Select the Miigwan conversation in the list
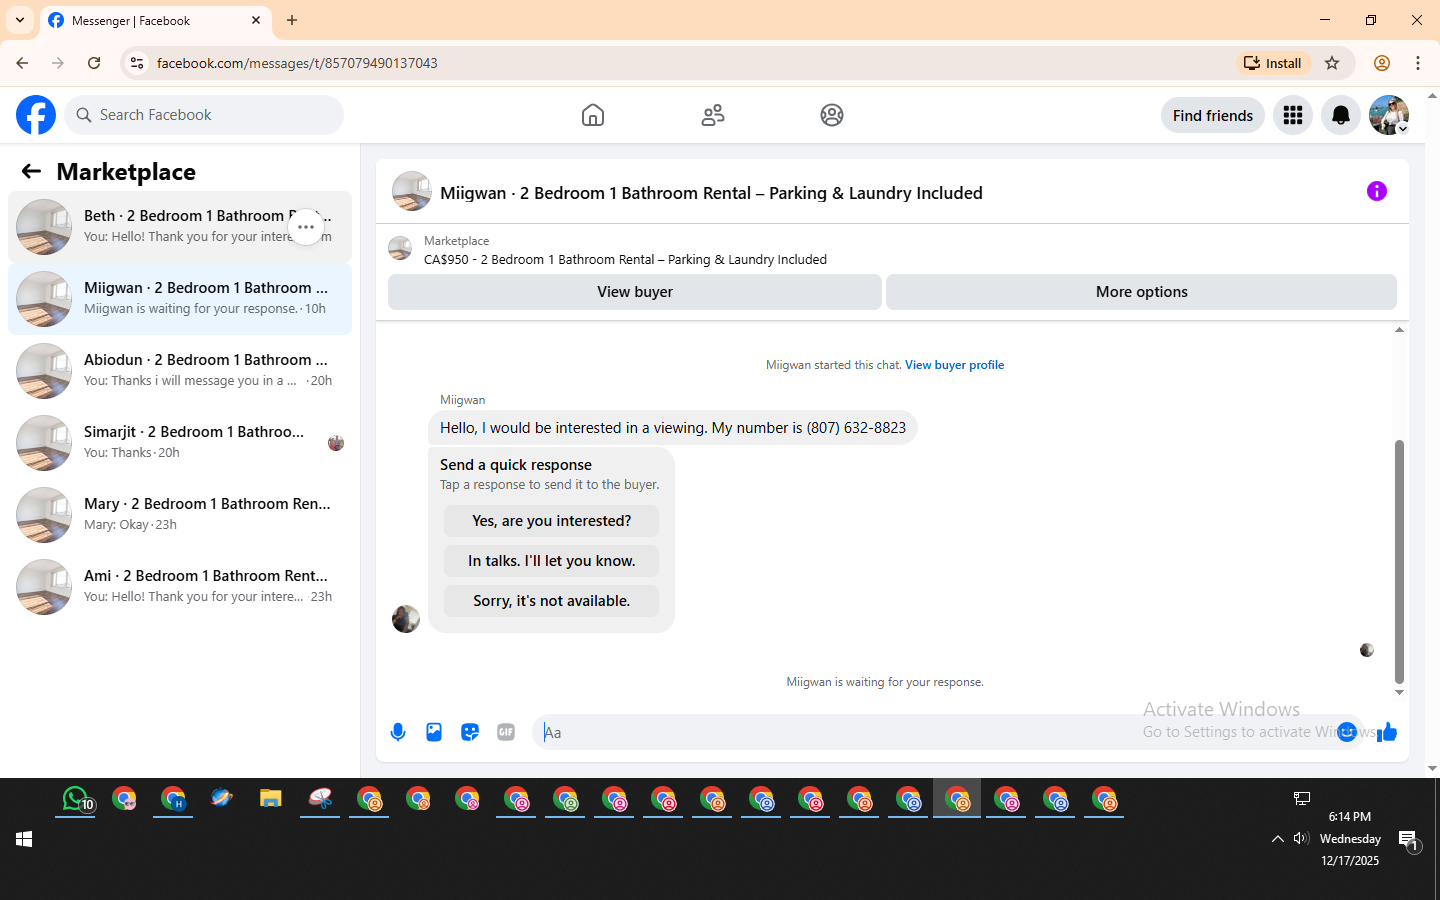Viewport: 1440px width, 900px height. [180, 299]
